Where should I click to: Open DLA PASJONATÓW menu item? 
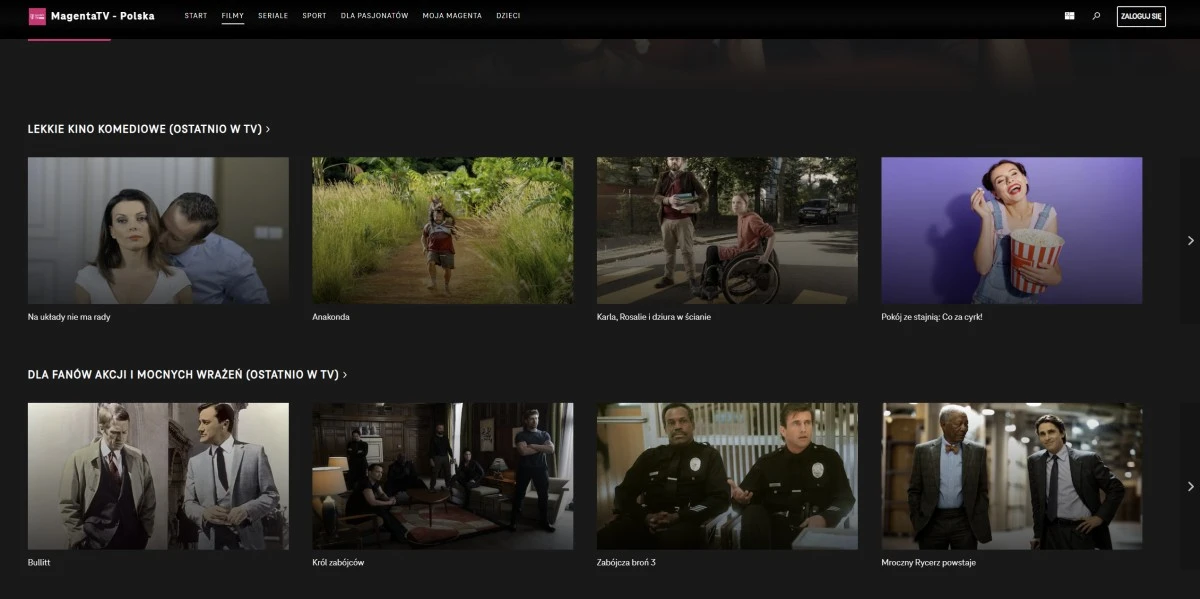coord(374,16)
